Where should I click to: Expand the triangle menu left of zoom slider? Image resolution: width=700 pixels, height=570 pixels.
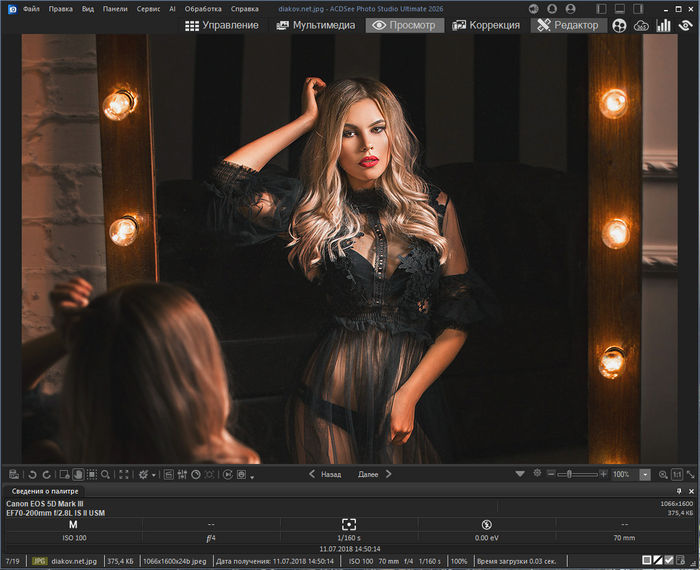click(519, 474)
